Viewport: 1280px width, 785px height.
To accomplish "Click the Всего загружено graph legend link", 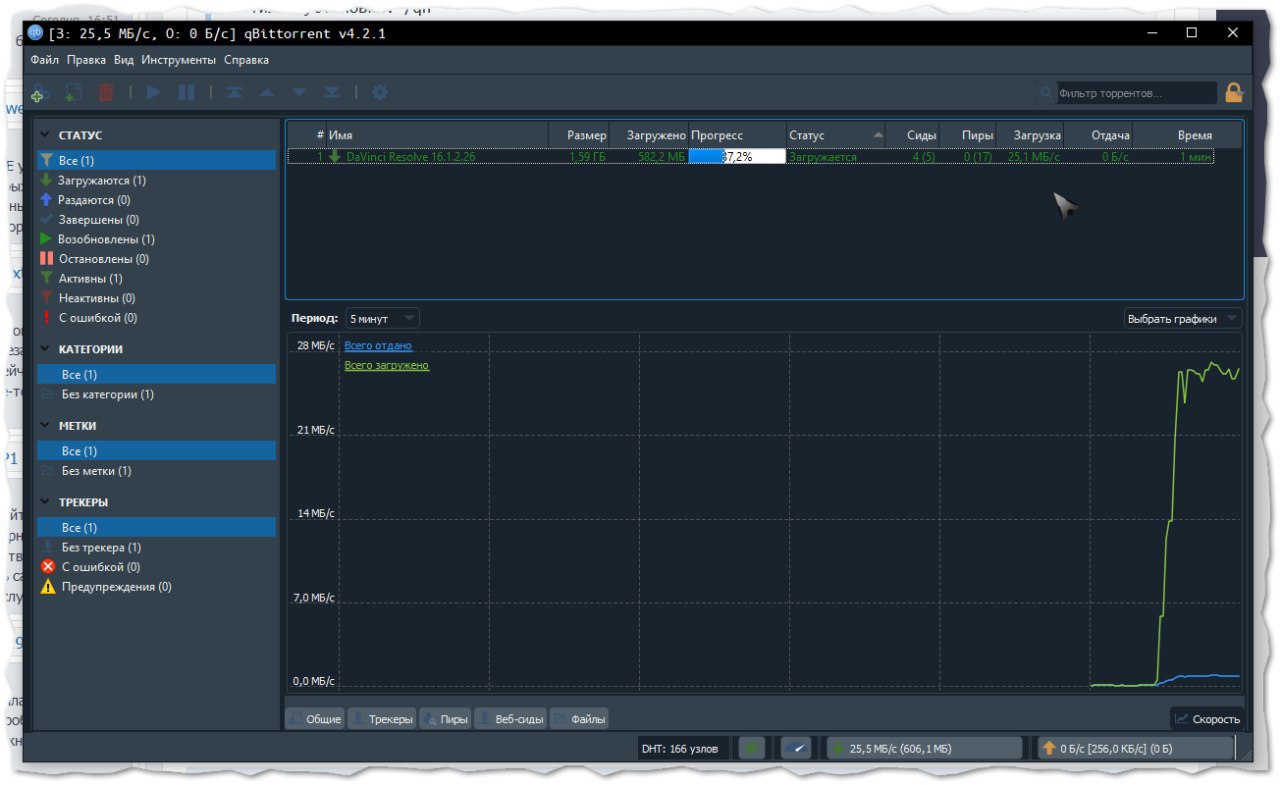I will tap(386, 366).
